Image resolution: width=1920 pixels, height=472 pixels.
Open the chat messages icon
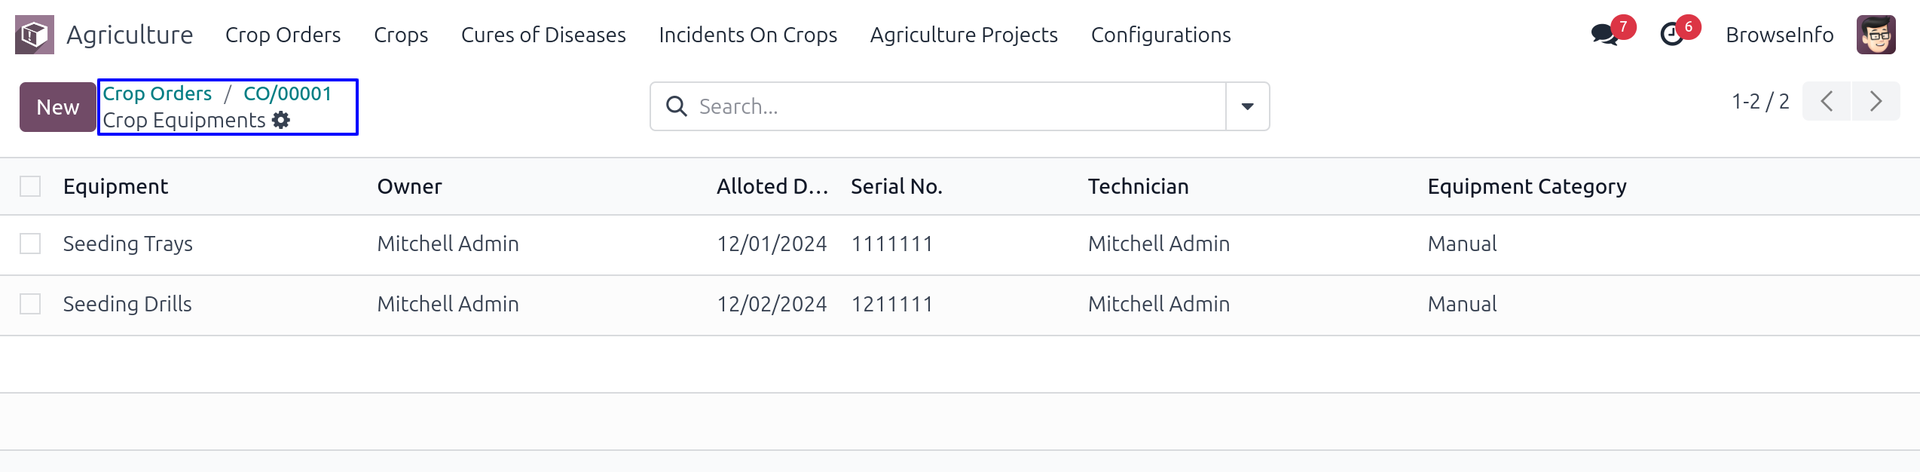(x=1604, y=35)
